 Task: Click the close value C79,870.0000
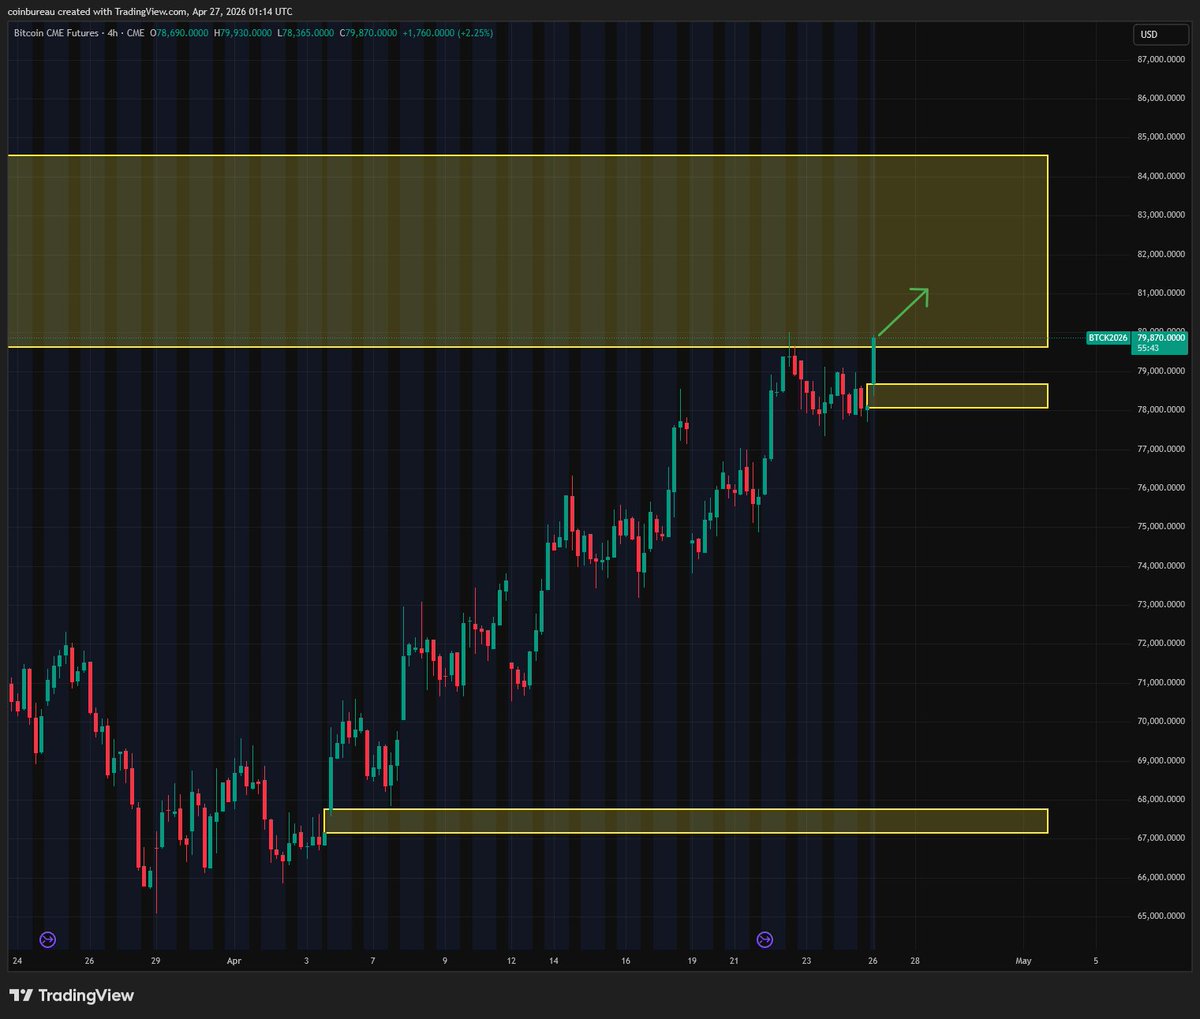(x=368, y=33)
